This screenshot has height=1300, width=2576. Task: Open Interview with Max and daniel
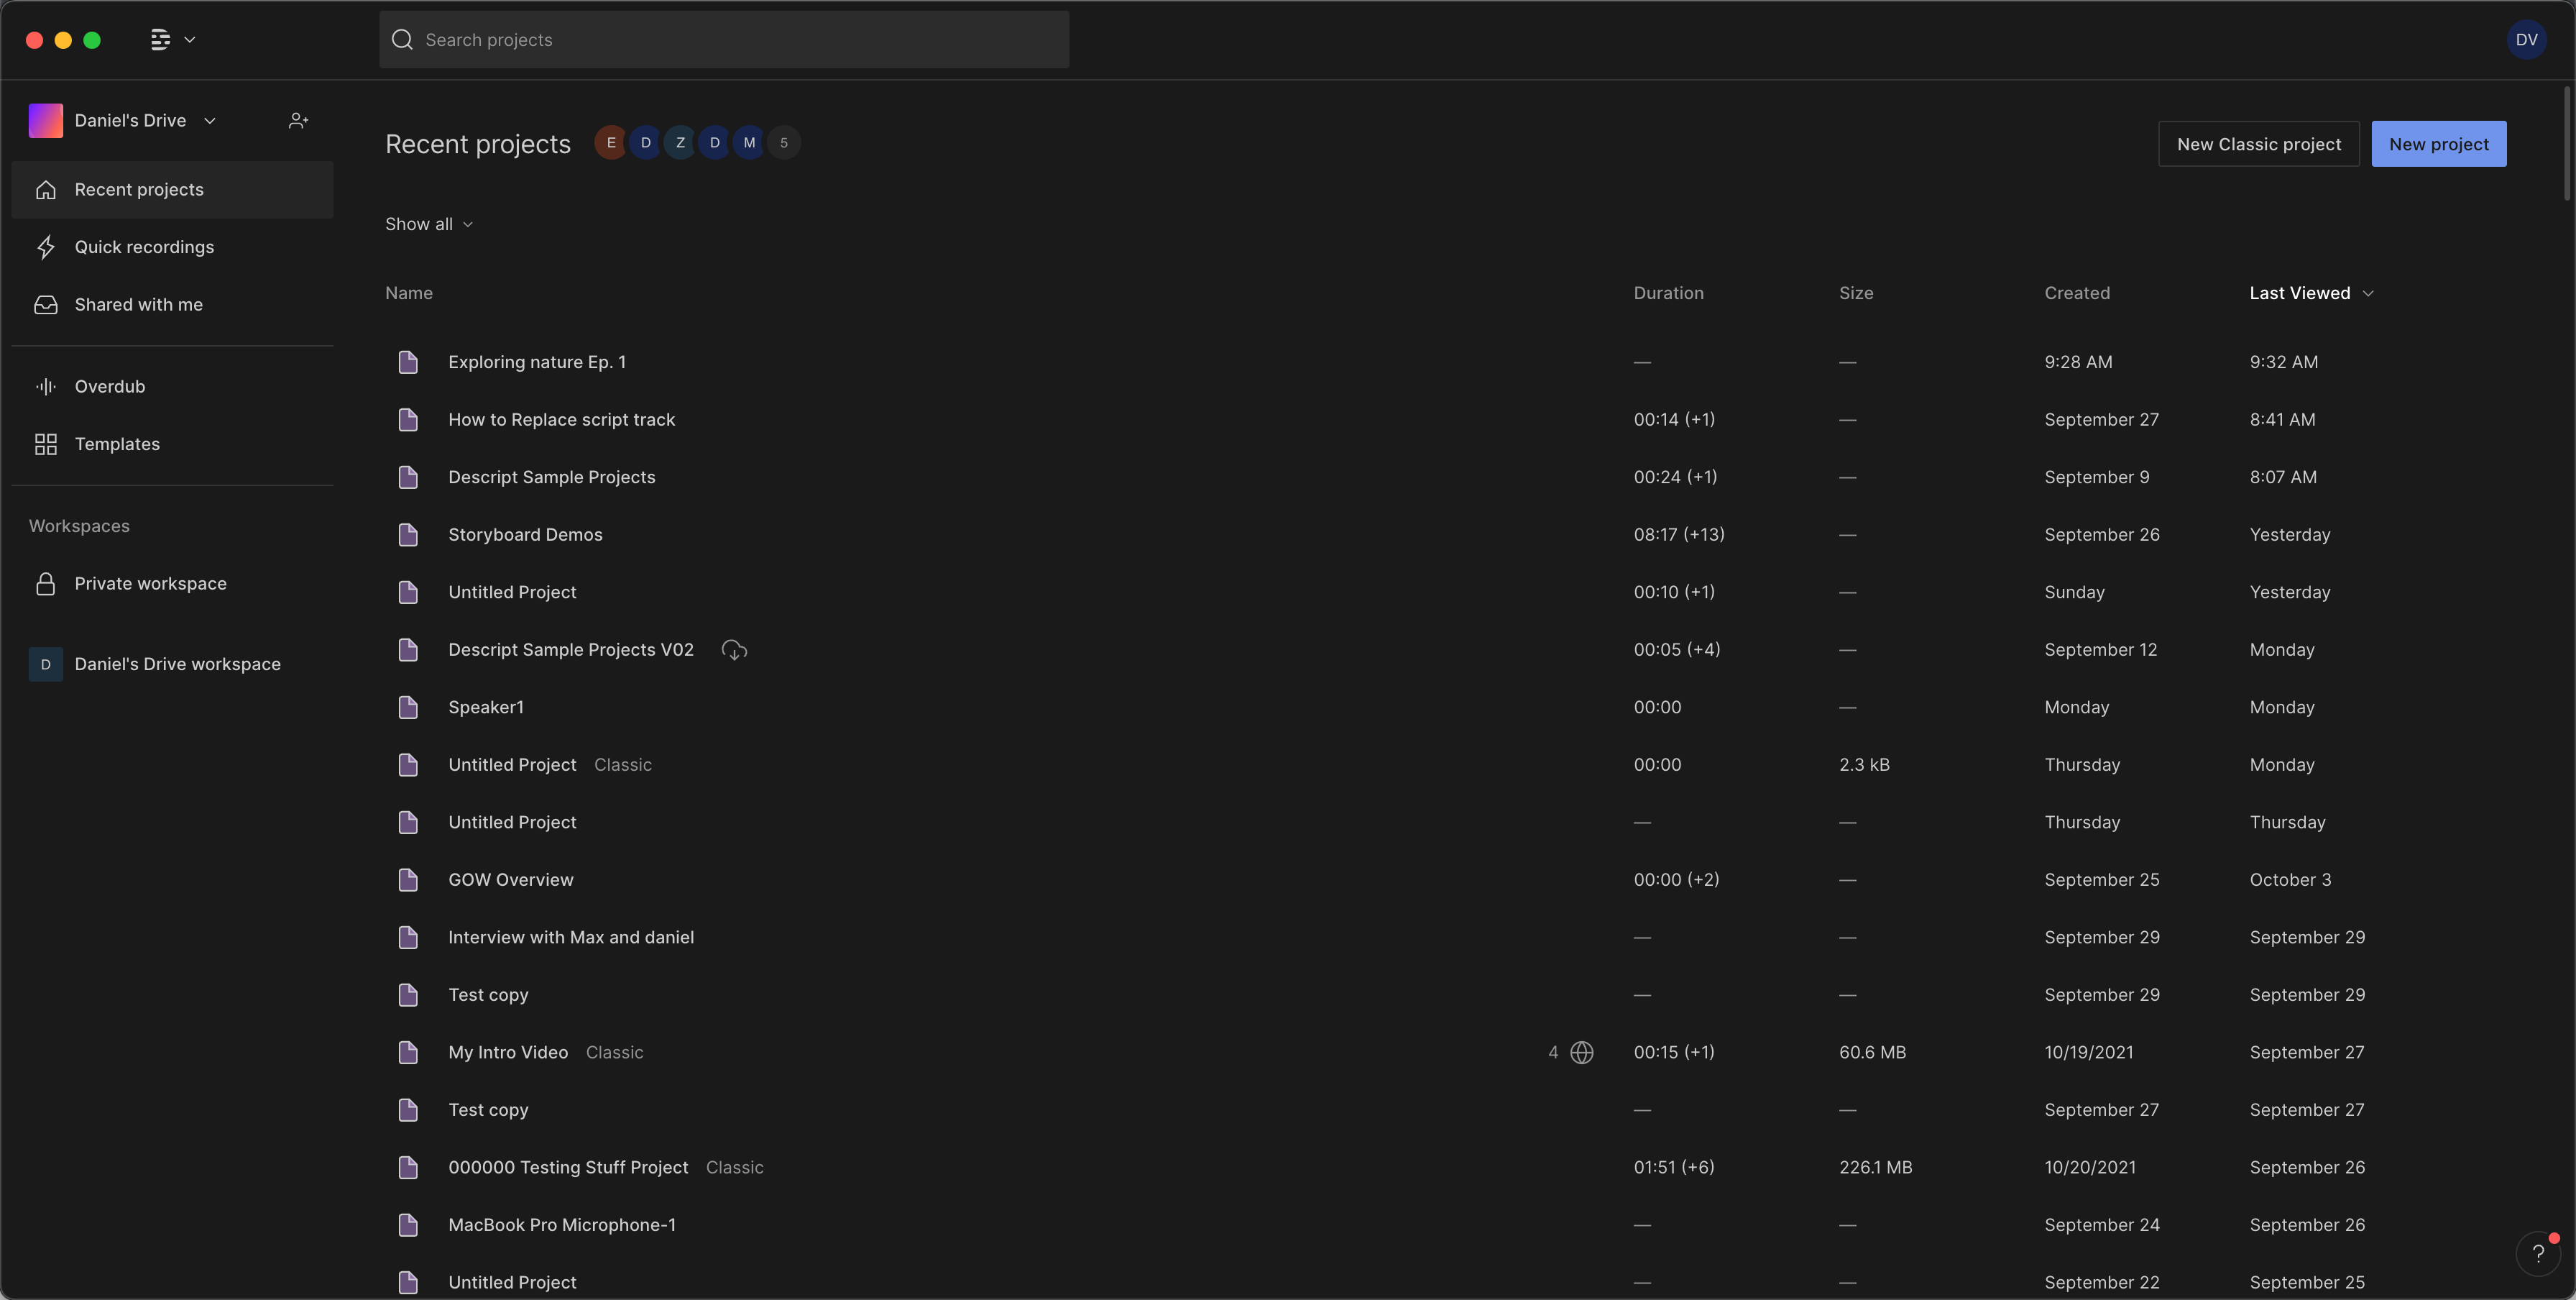point(571,938)
